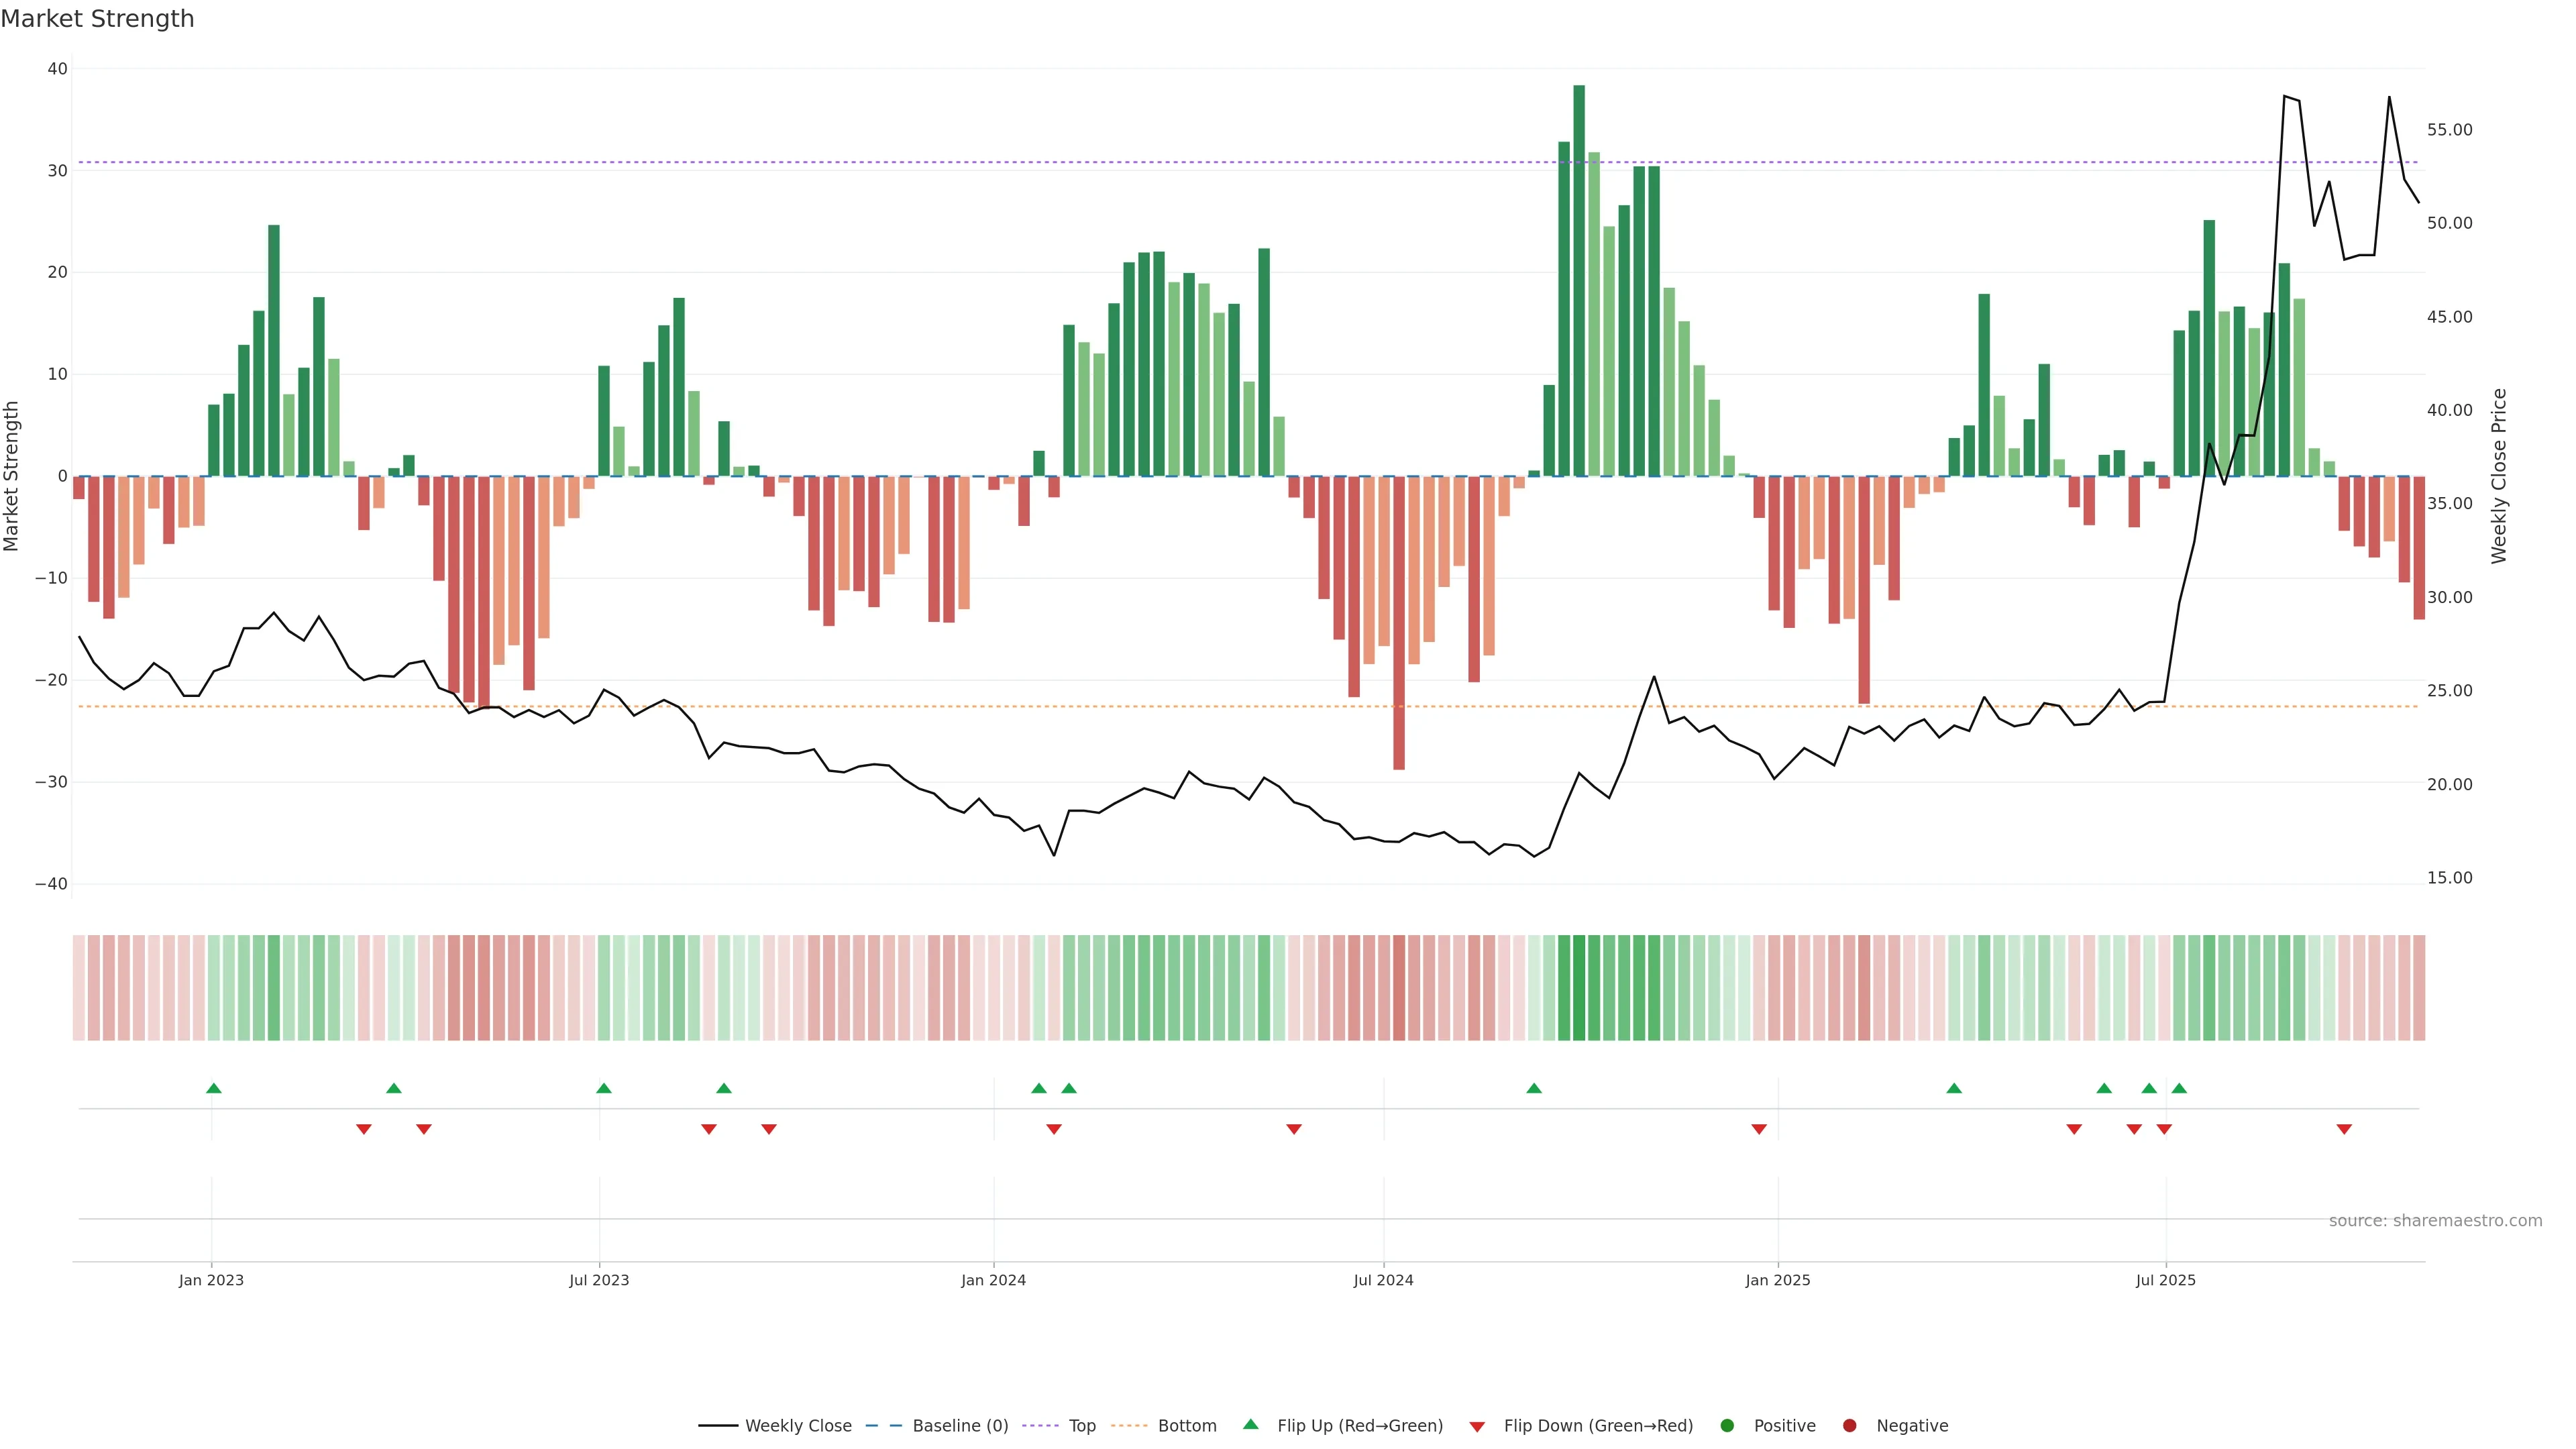2576x1449 pixels.
Task: Click the Jul 2025 x-axis label
Action: (x=2165, y=1280)
